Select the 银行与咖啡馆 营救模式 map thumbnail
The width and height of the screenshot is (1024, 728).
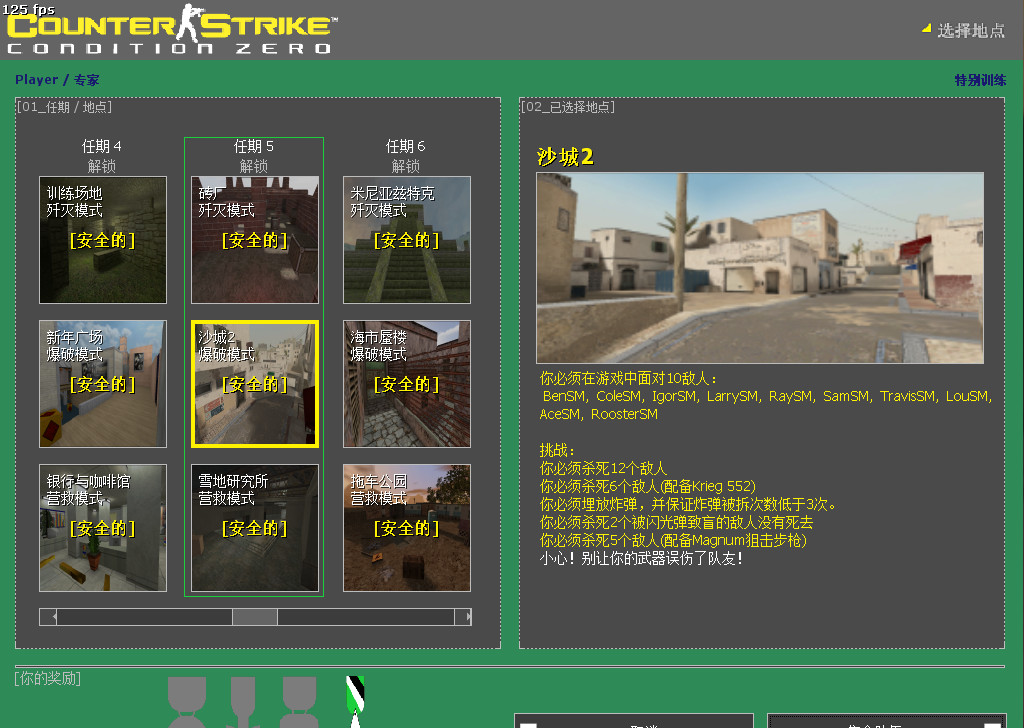click(x=103, y=528)
